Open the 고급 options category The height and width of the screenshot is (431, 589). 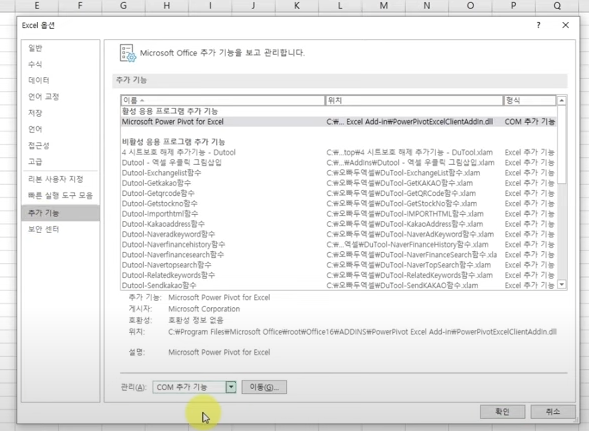click(x=35, y=162)
